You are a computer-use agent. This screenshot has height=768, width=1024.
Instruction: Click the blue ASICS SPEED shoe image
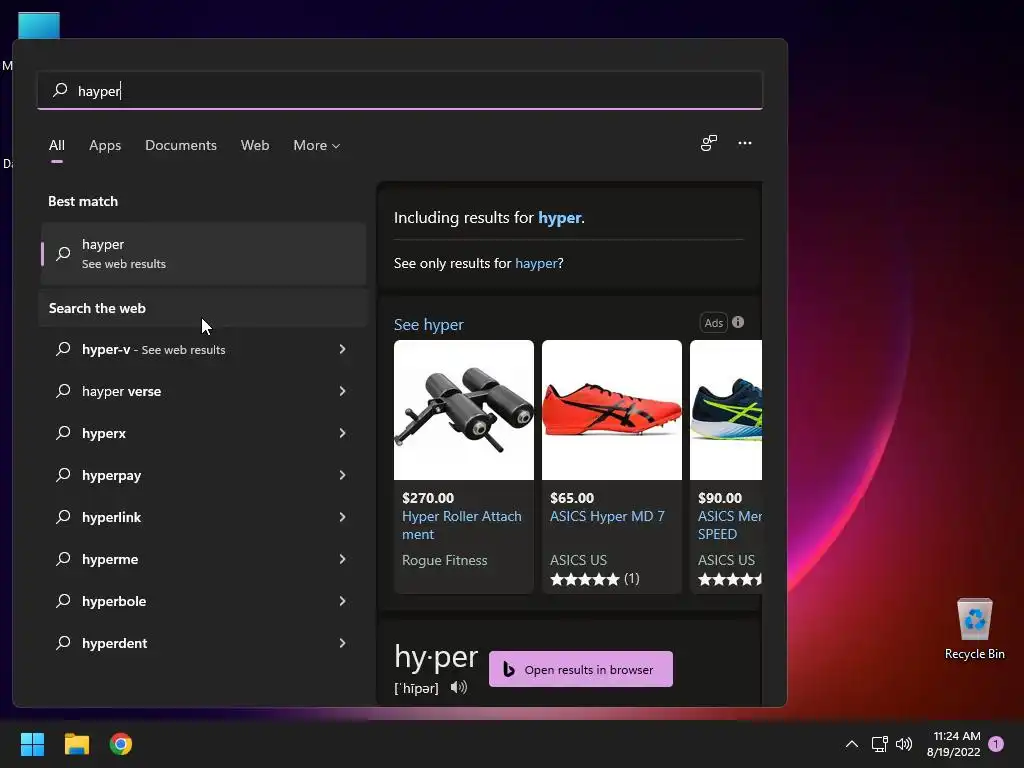point(726,410)
